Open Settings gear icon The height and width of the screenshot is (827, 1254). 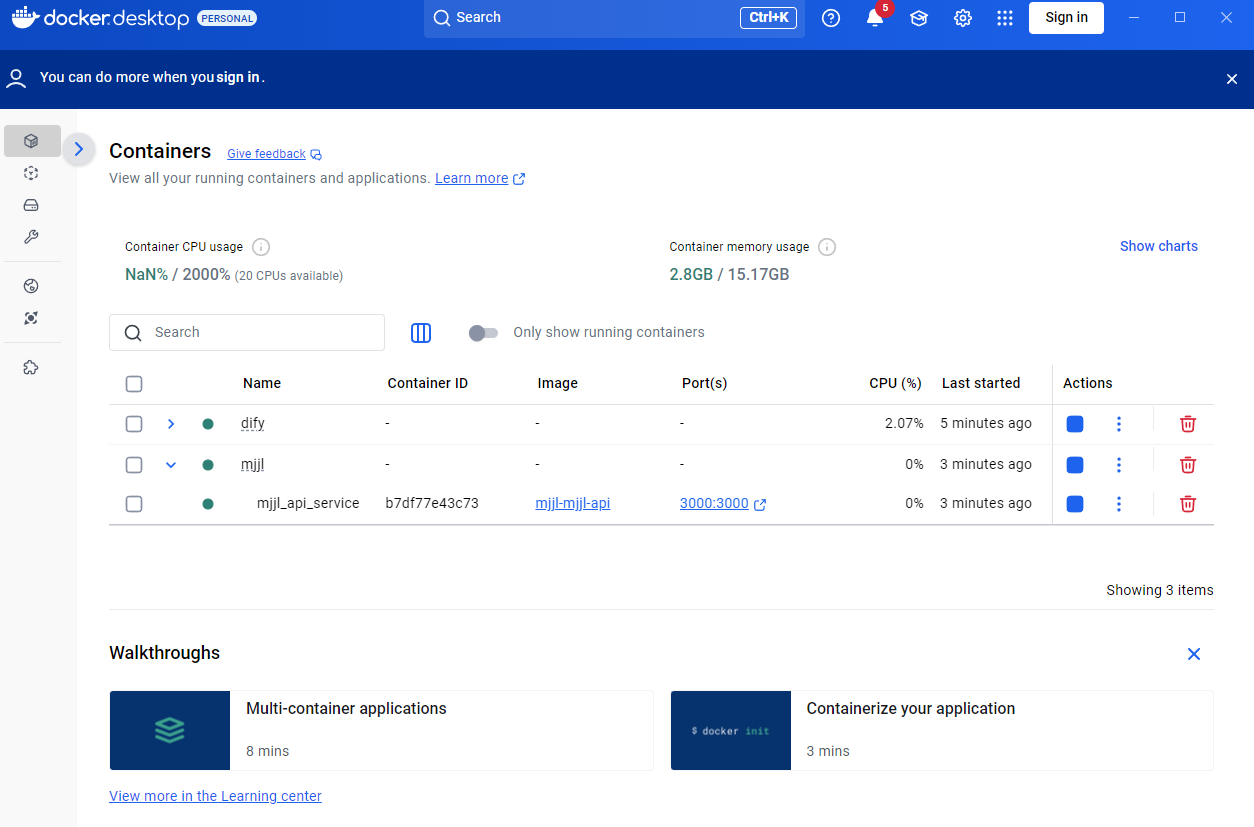(963, 18)
